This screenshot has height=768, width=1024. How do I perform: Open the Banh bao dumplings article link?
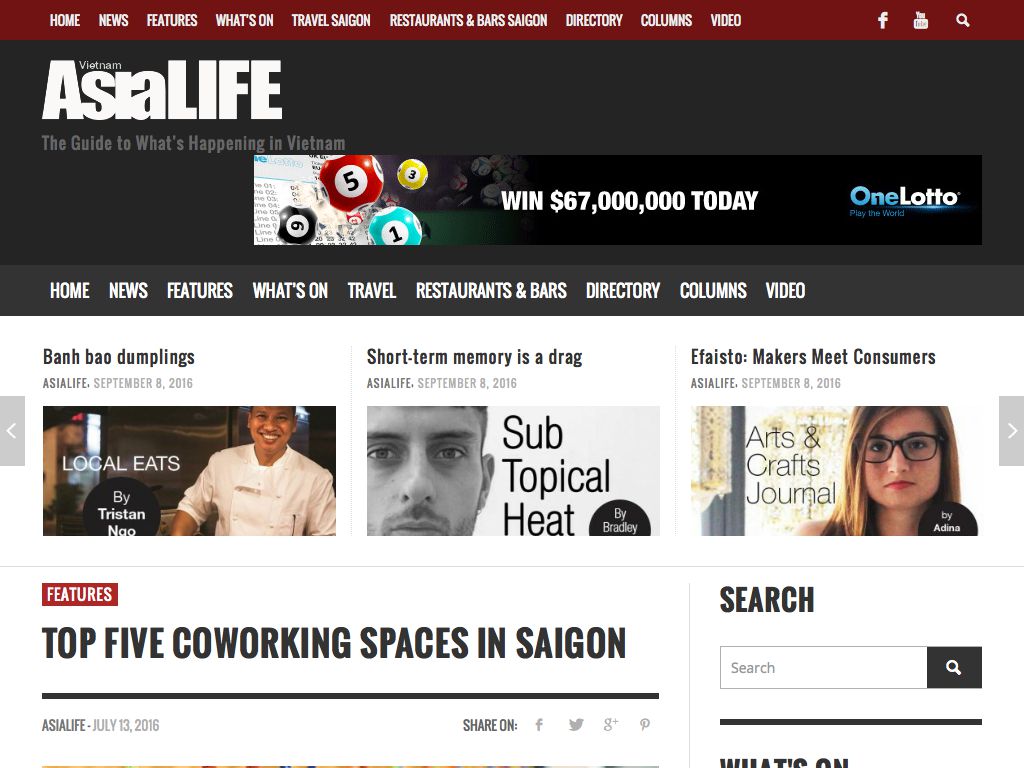point(119,357)
